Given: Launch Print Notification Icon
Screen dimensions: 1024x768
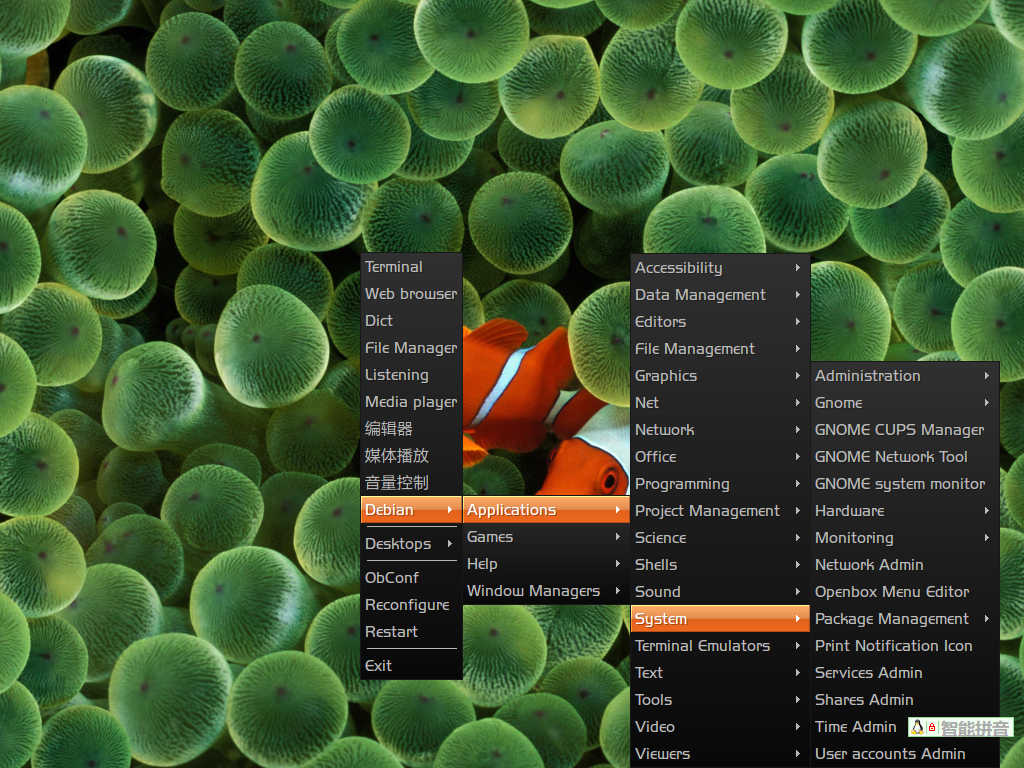Looking at the screenshot, I should click(905, 646).
